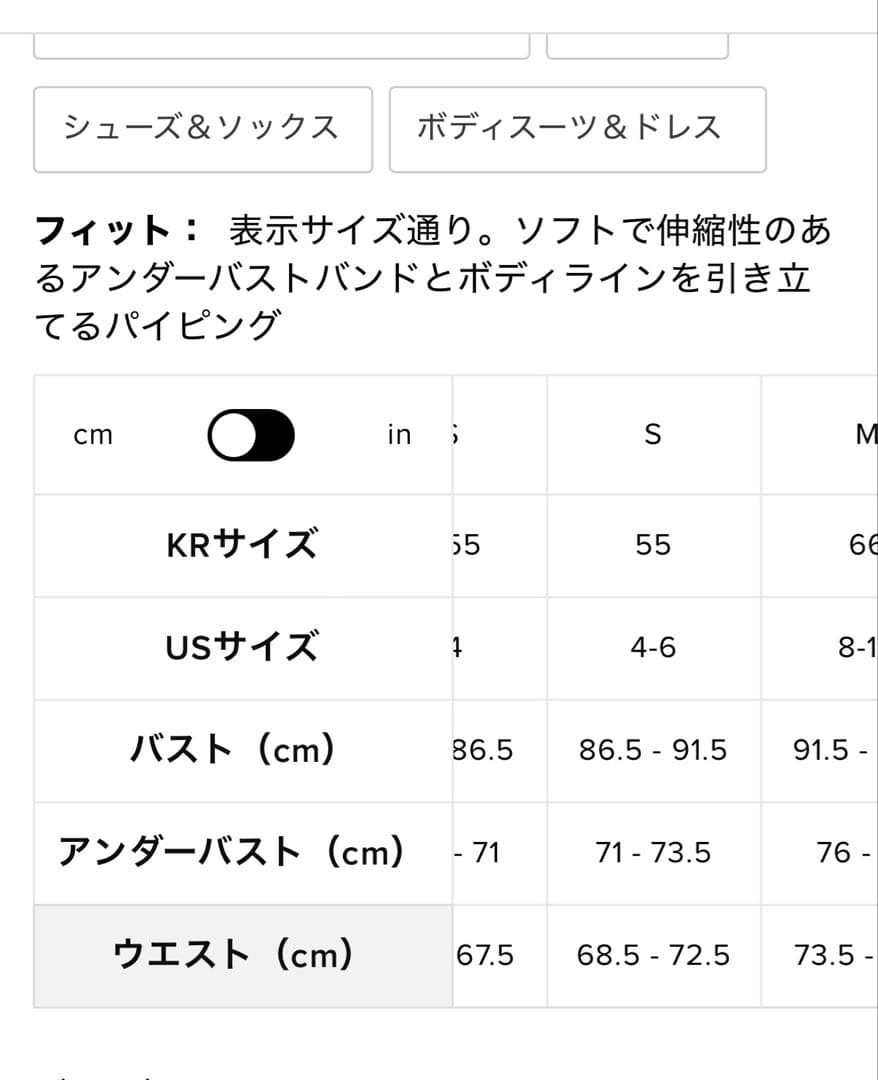Click the underbust measurement 71 - 73.5
This screenshot has height=1080, width=878.
click(x=652, y=853)
